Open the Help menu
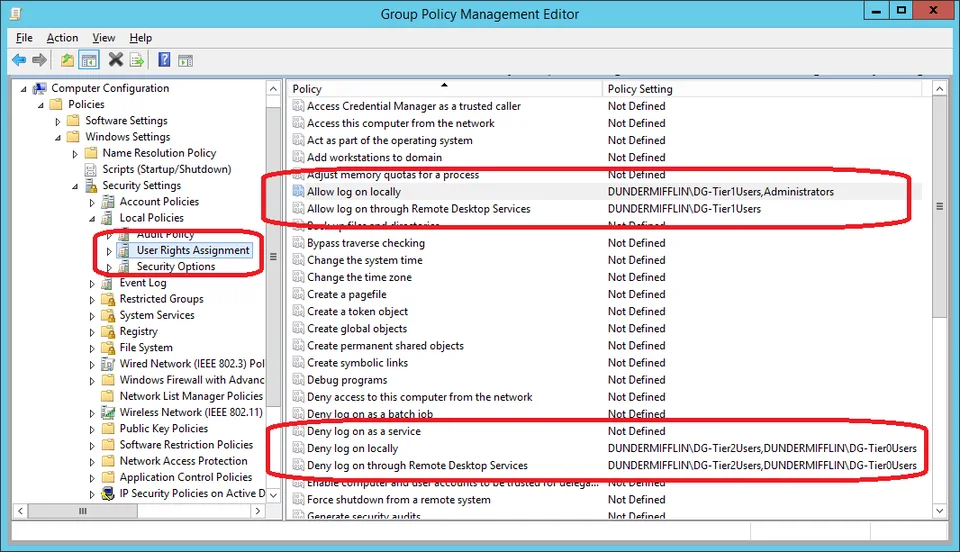This screenshot has height=552, width=960. [141, 38]
